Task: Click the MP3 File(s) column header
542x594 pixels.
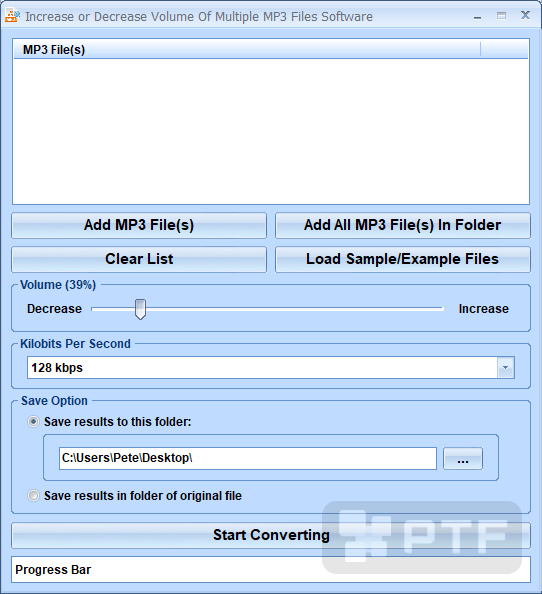Action: click(247, 50)
